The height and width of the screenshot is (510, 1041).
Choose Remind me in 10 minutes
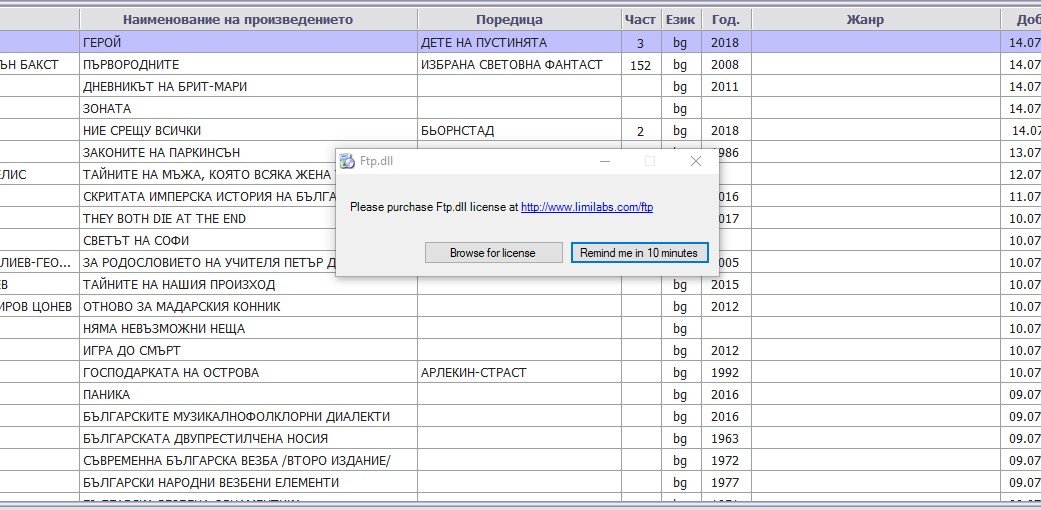click(640, 253)
